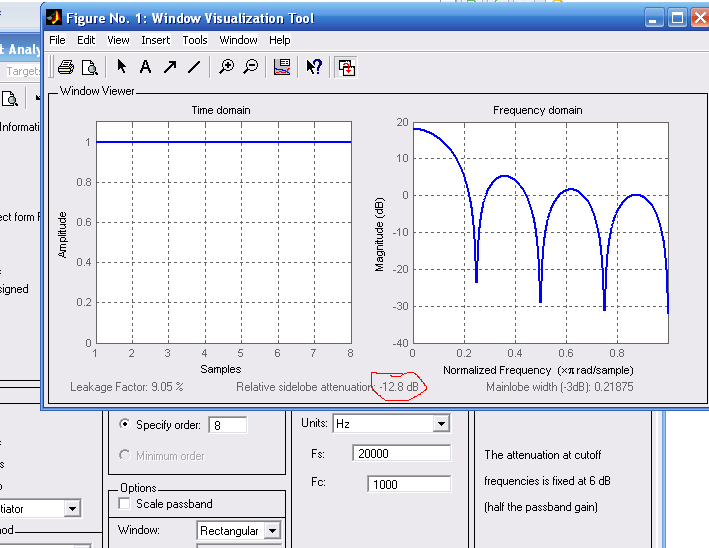Screen dimensions: 709x548
Task: Activate the Zoom Out magnifier
Action: pyautogui.click(x=250, y=67)
